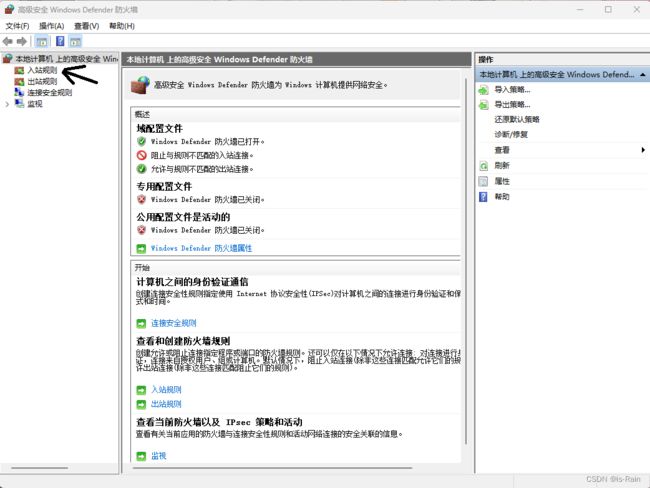Click 导入策略... in actions pane
Screen dimensions: 650x488
pyautogui.click(x=512, y=90)
